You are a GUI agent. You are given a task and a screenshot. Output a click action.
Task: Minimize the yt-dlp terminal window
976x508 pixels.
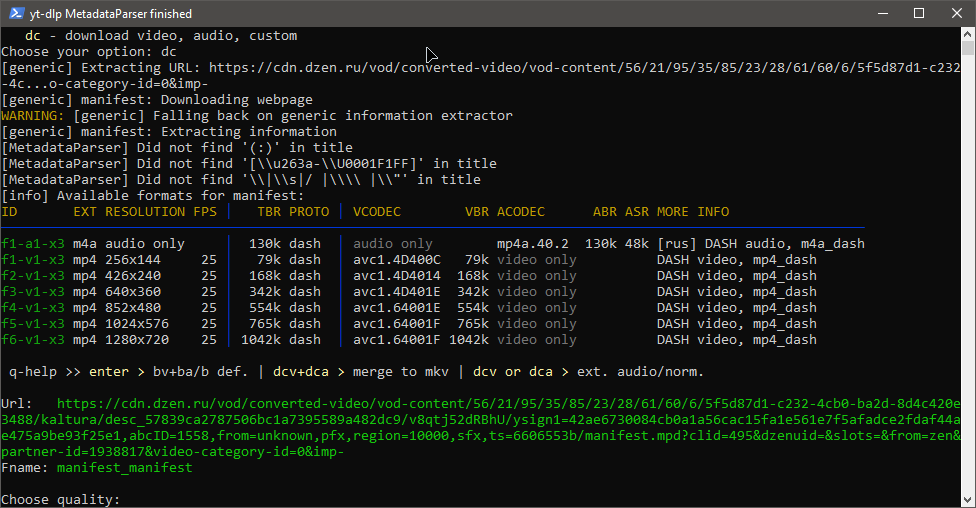(883, 13)
